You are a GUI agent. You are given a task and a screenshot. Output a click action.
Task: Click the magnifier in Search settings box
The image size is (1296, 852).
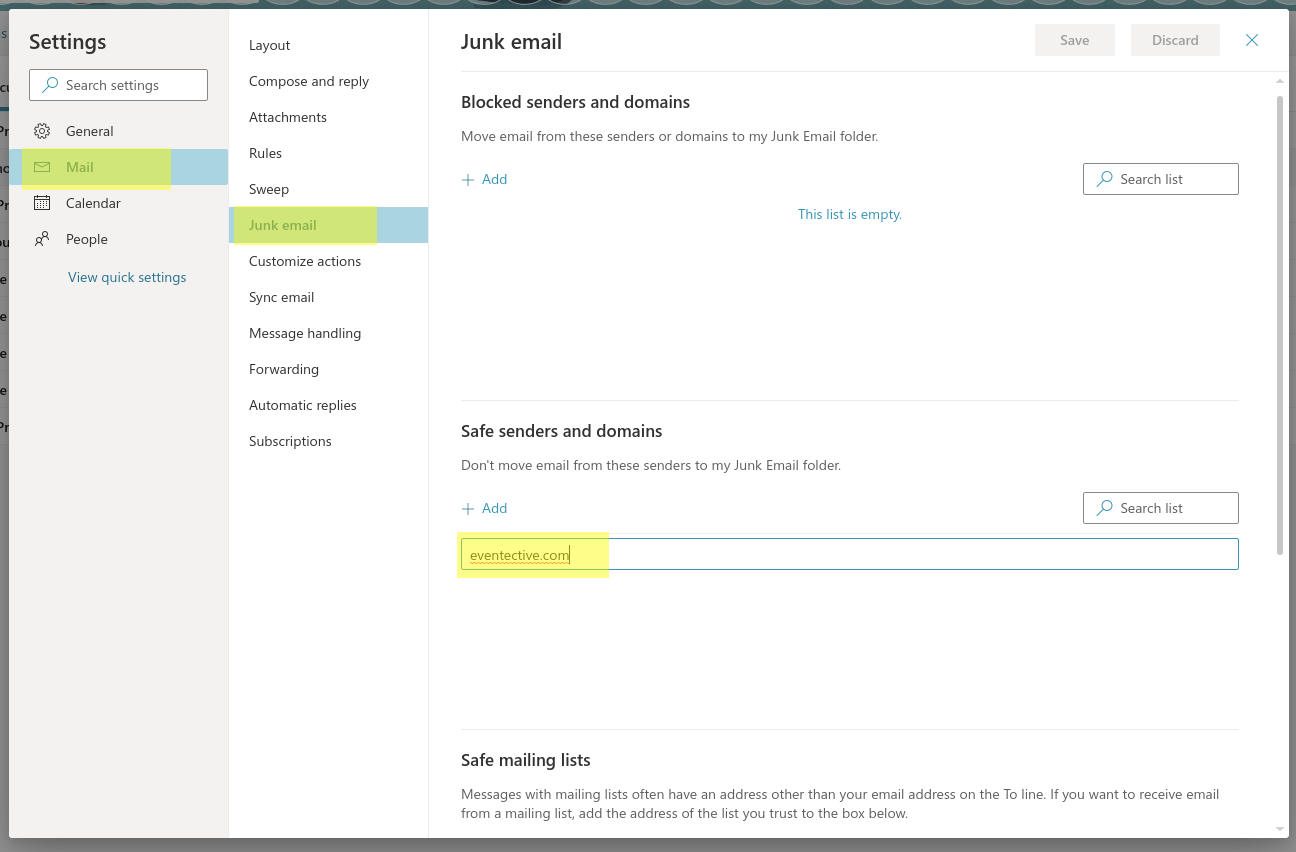(x=49, y=85)
